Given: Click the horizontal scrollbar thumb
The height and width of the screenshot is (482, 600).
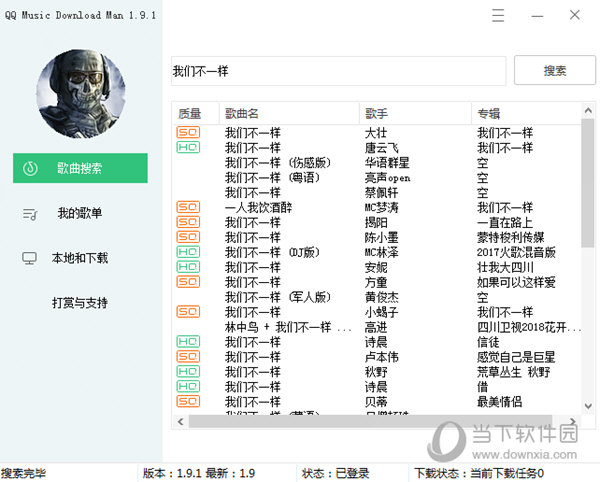Looking at the screenshot, I should pos(370,422).
